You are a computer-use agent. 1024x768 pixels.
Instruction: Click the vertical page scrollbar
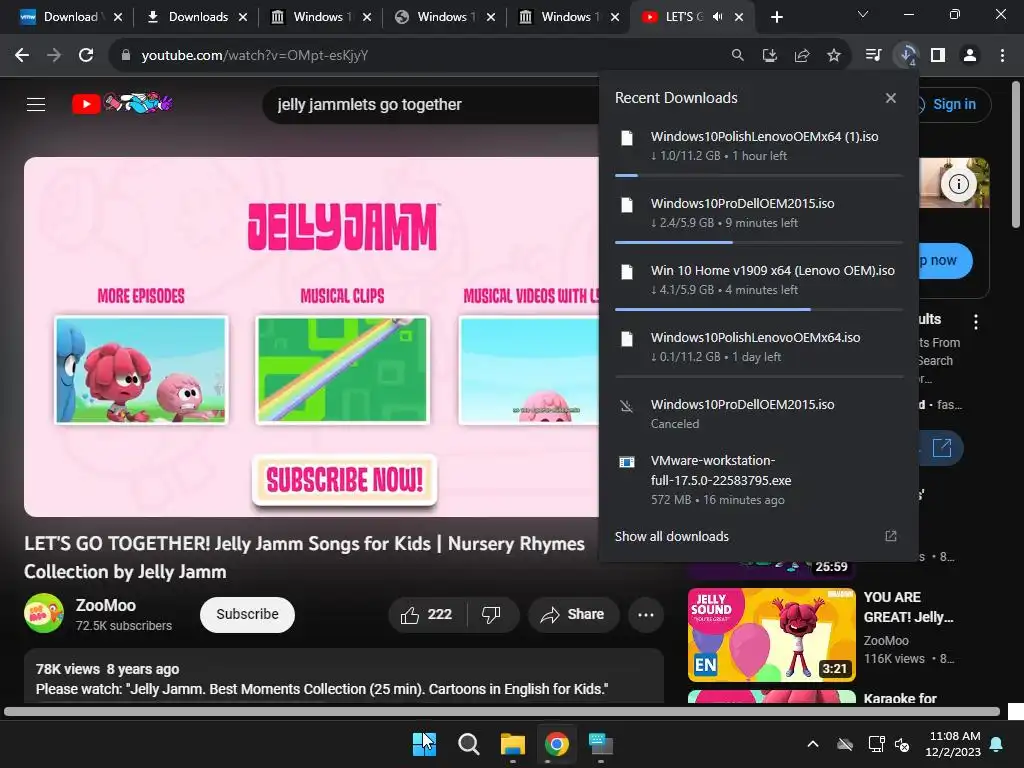point(1016,154)
